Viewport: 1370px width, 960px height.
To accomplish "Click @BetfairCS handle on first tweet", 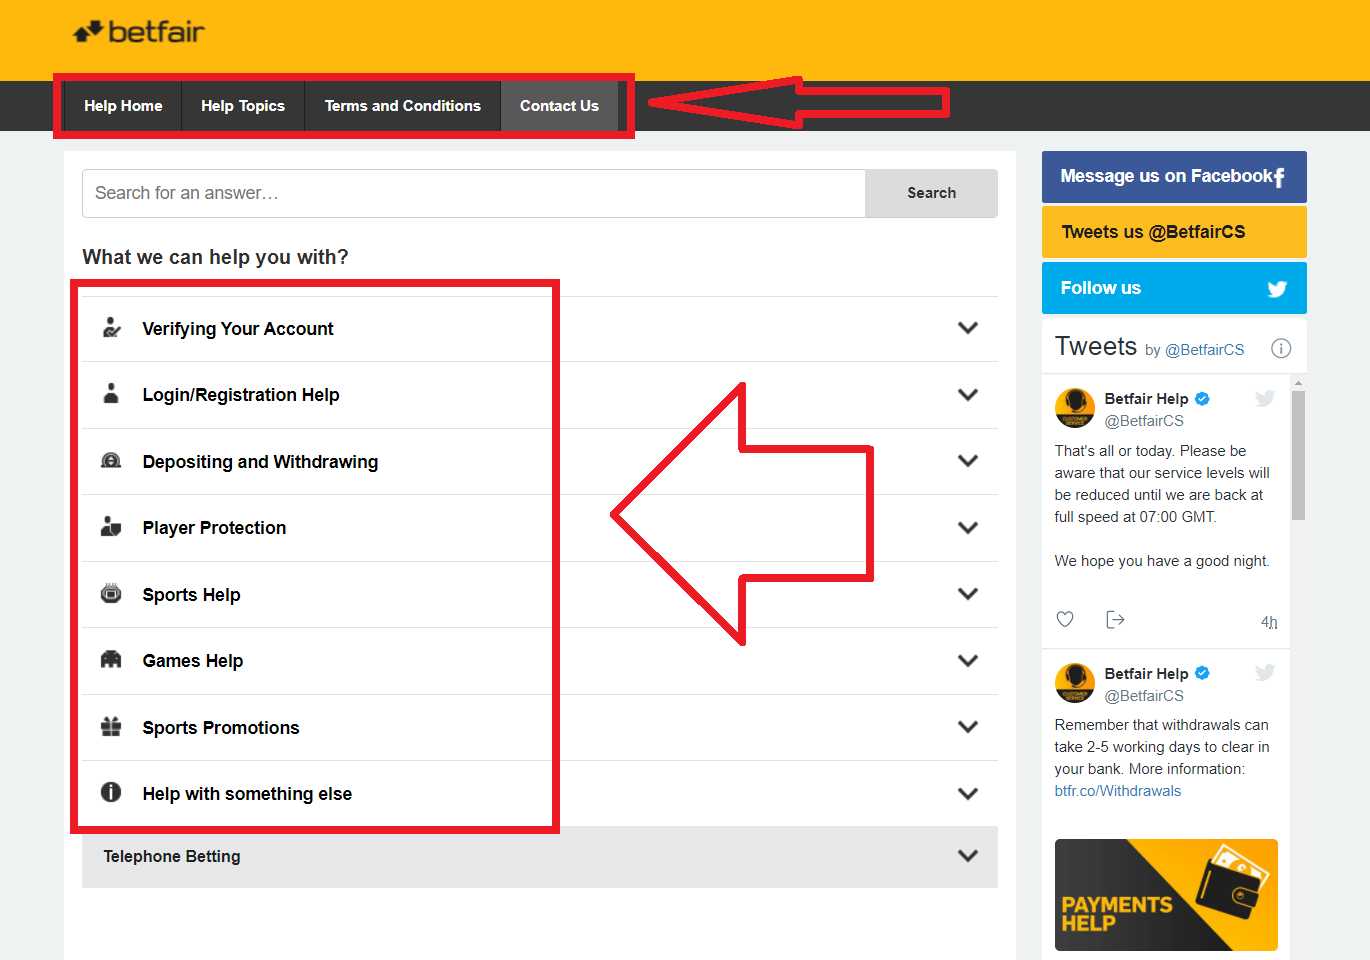I will pyautogui.click(x=1144, y=421).
